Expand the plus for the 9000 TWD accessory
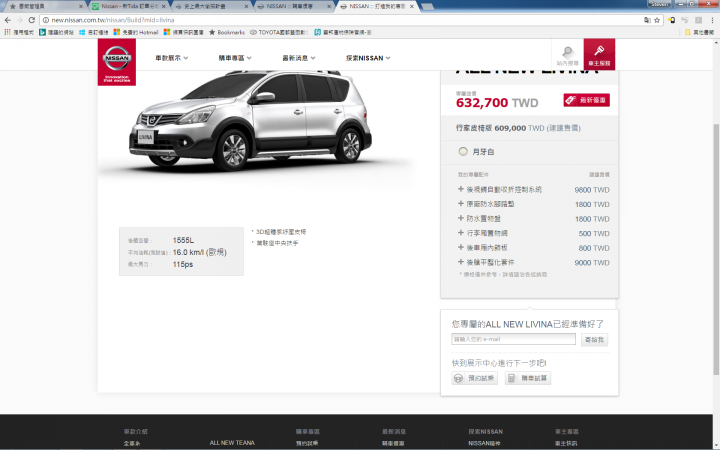720x450 pixels. coord(461,262)
